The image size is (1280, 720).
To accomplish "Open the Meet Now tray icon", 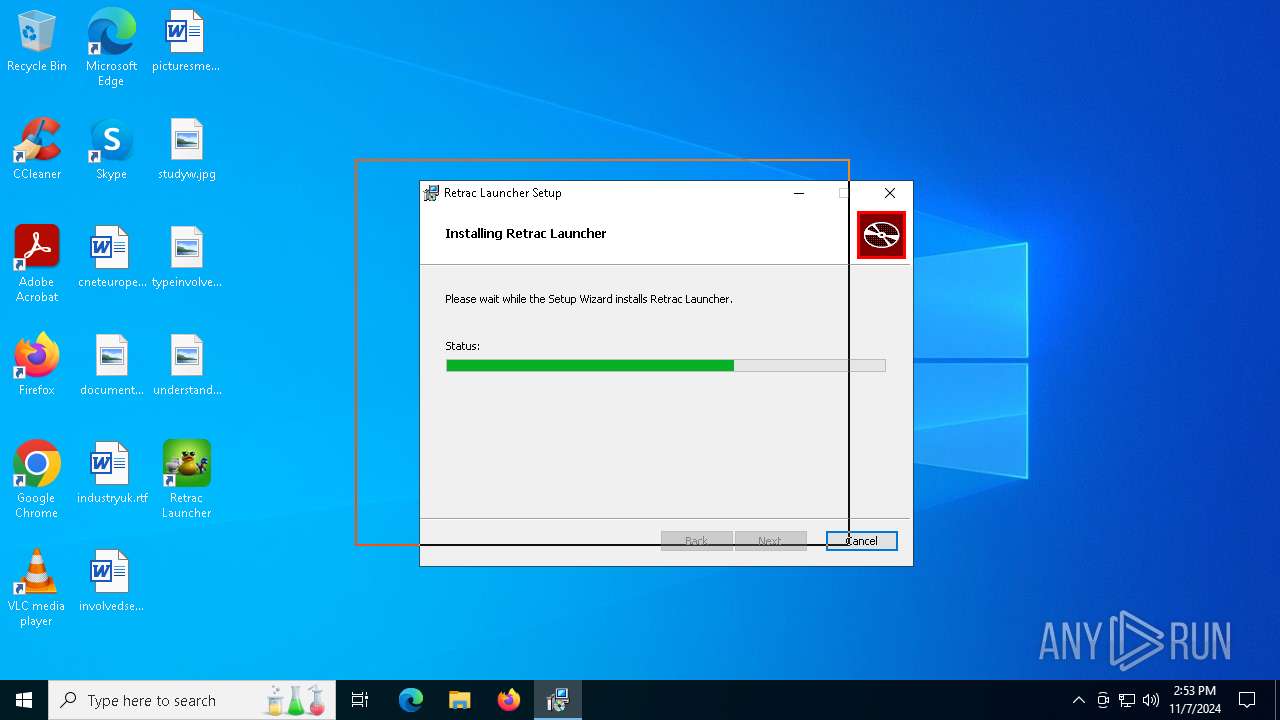I will [x=1103, y=700].
